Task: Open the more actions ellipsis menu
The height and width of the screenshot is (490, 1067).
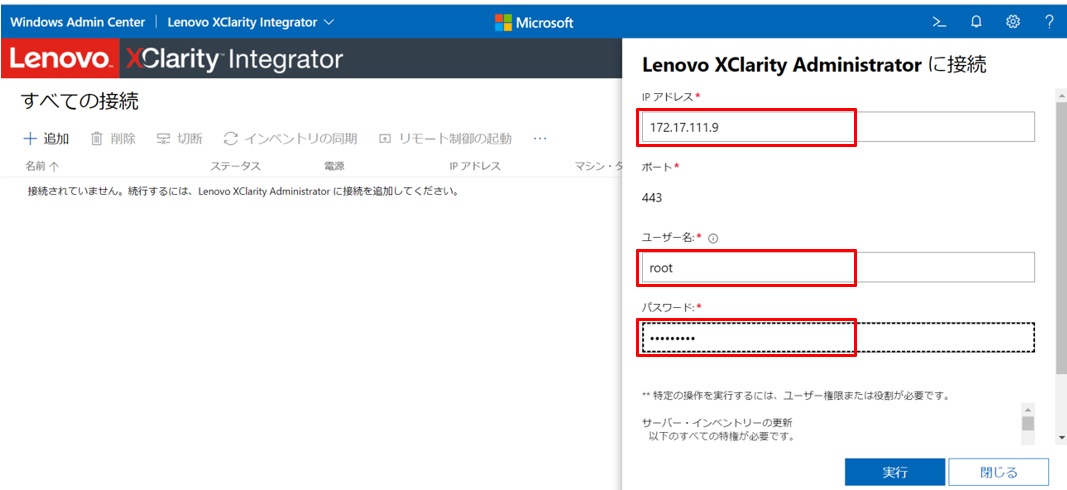Action: (x=540, y=139)
